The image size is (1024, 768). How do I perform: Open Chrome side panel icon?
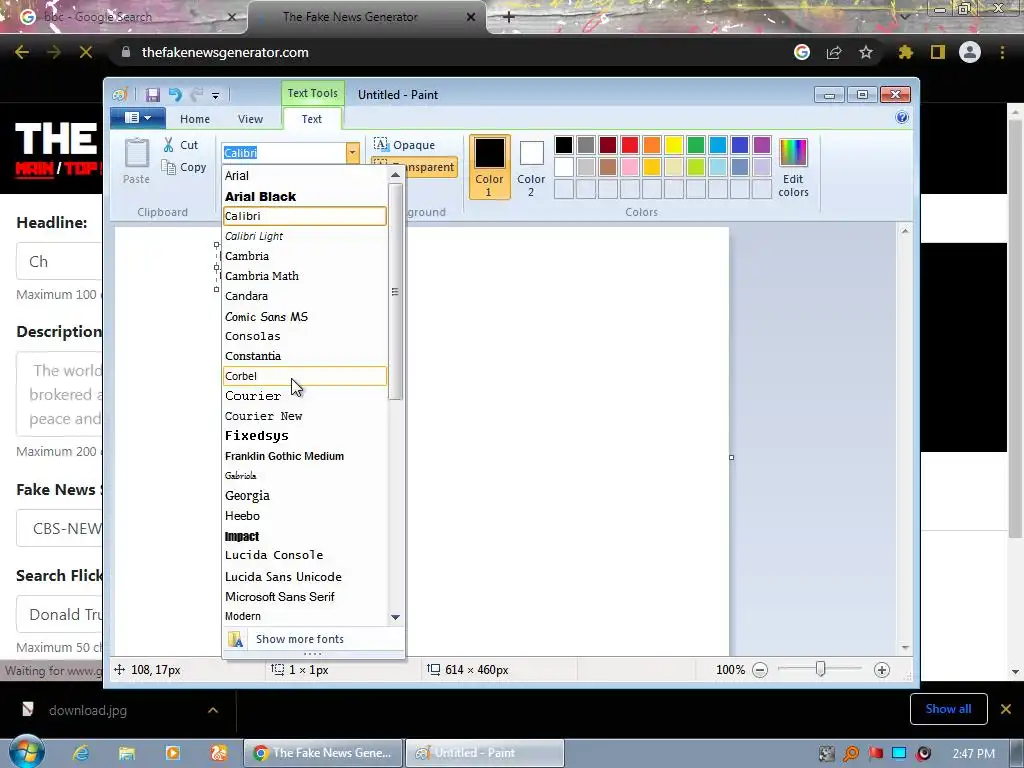[938, 52]
